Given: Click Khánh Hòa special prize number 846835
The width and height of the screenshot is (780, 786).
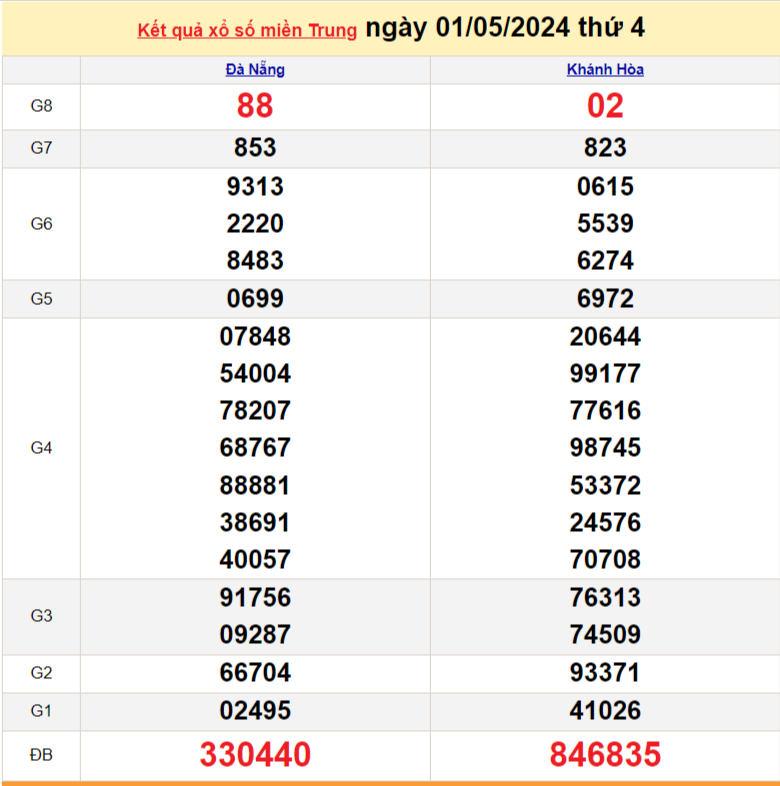Looking at the screenshot, I should click(x=605, y=754).
